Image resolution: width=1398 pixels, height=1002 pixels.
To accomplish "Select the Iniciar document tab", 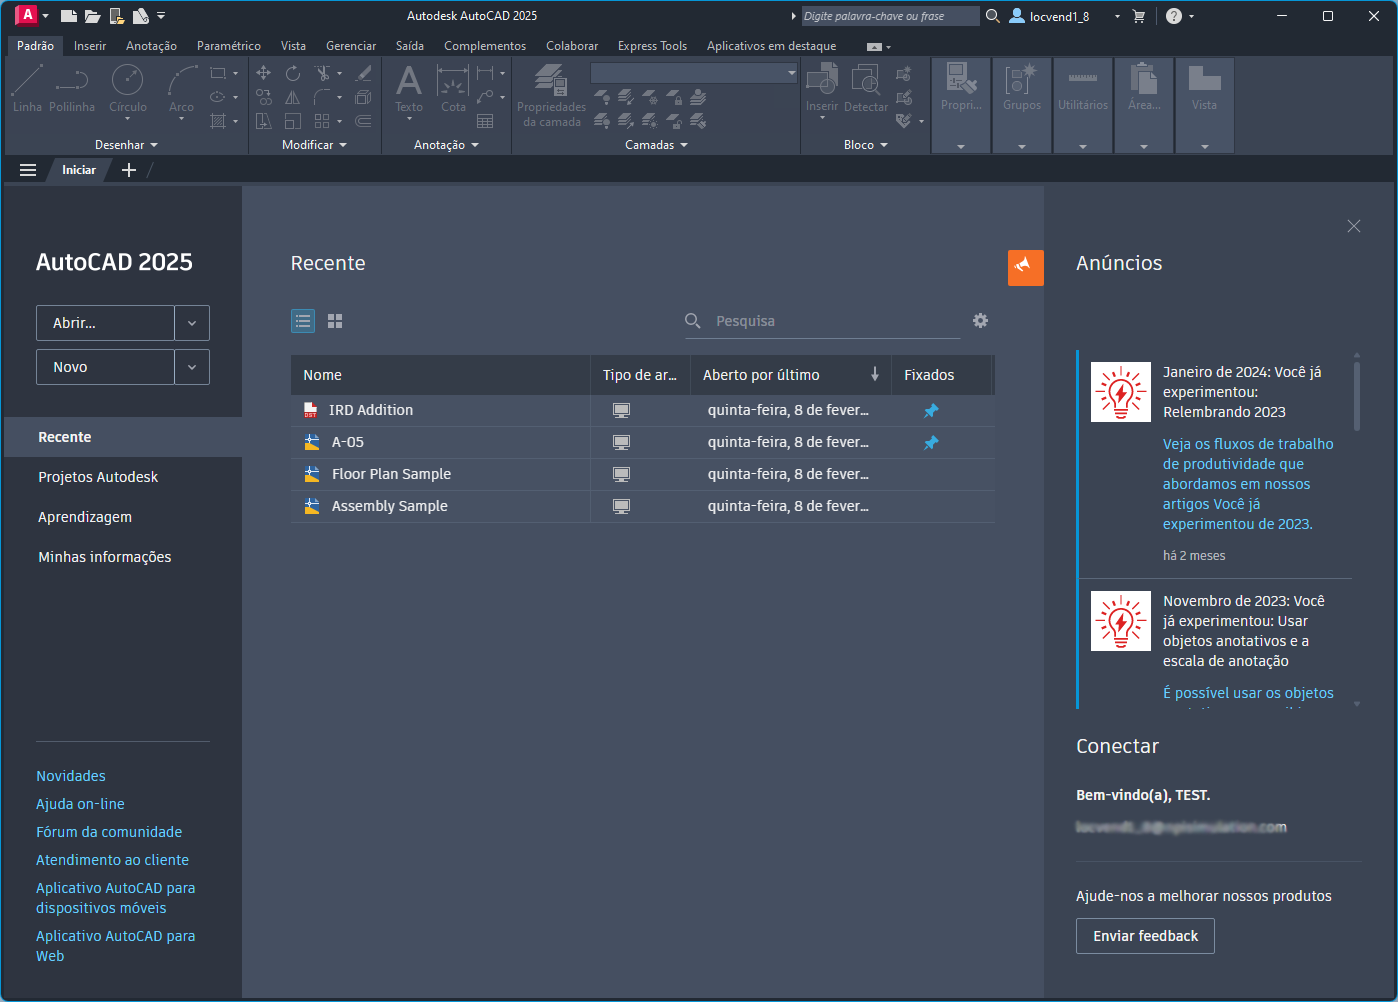I will coord(79,170).
